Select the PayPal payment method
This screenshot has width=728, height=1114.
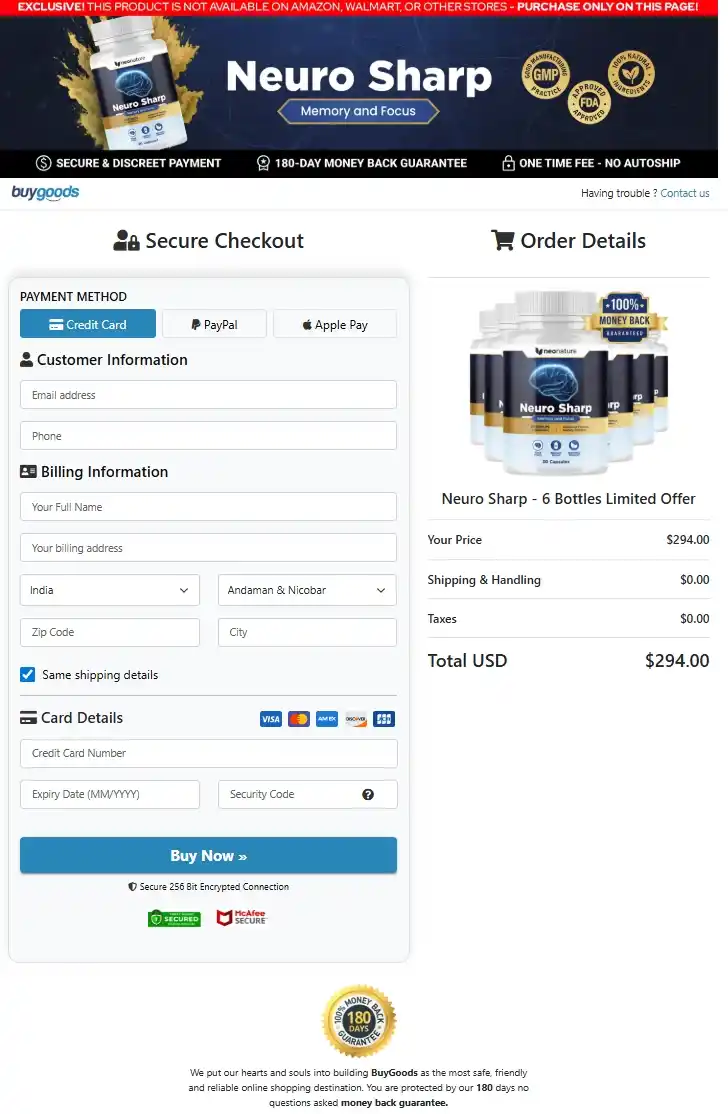click(x=214, y=323)
